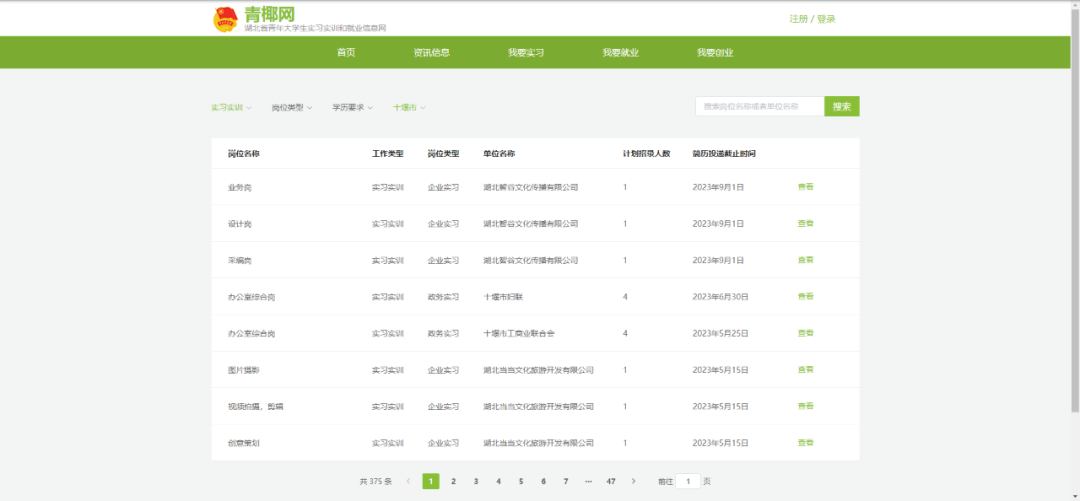Open 查看 link for 采编岗
1080x501 pixels.
pyautogui.click(x=805, y=260)
